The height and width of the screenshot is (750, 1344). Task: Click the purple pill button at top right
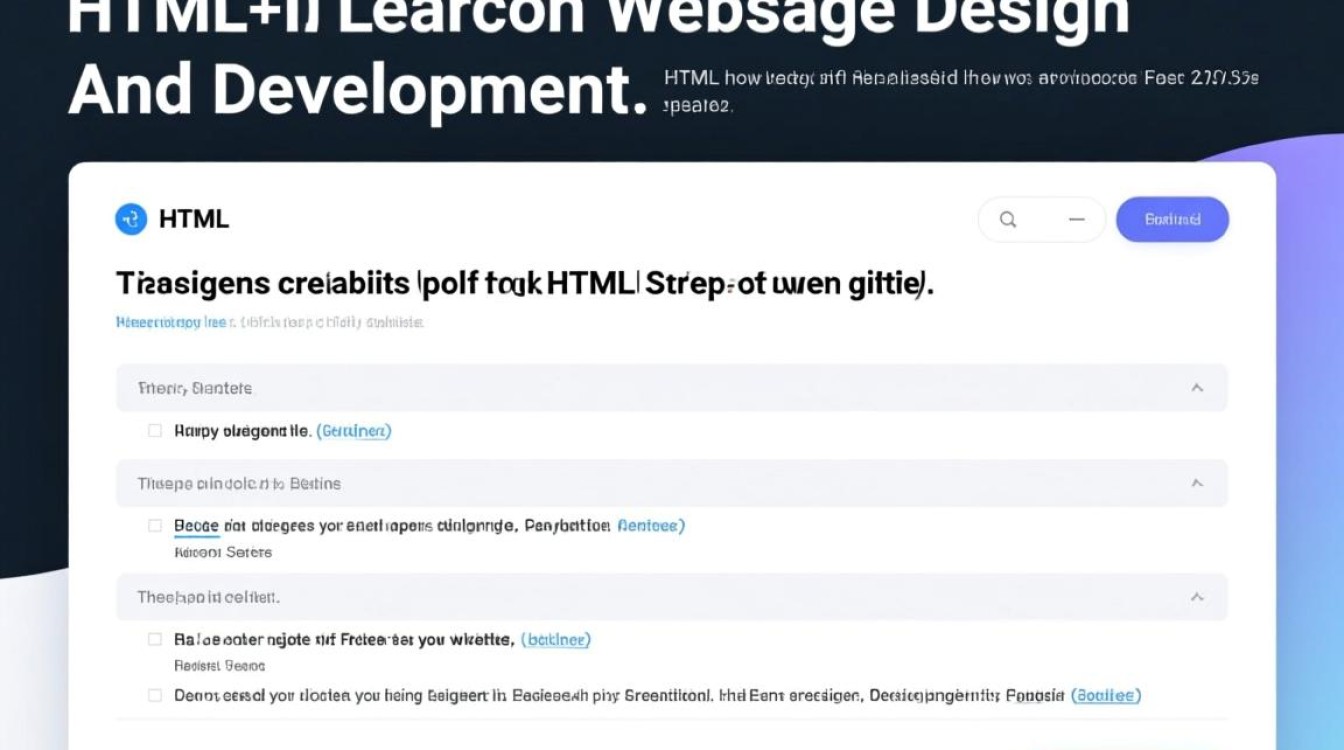pos(1172,219)
